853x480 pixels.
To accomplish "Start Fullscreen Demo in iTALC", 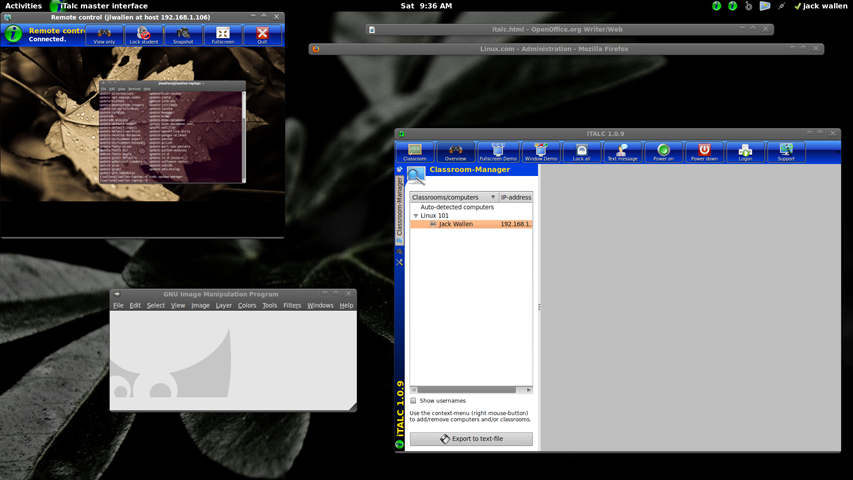I will pos(498,152).
